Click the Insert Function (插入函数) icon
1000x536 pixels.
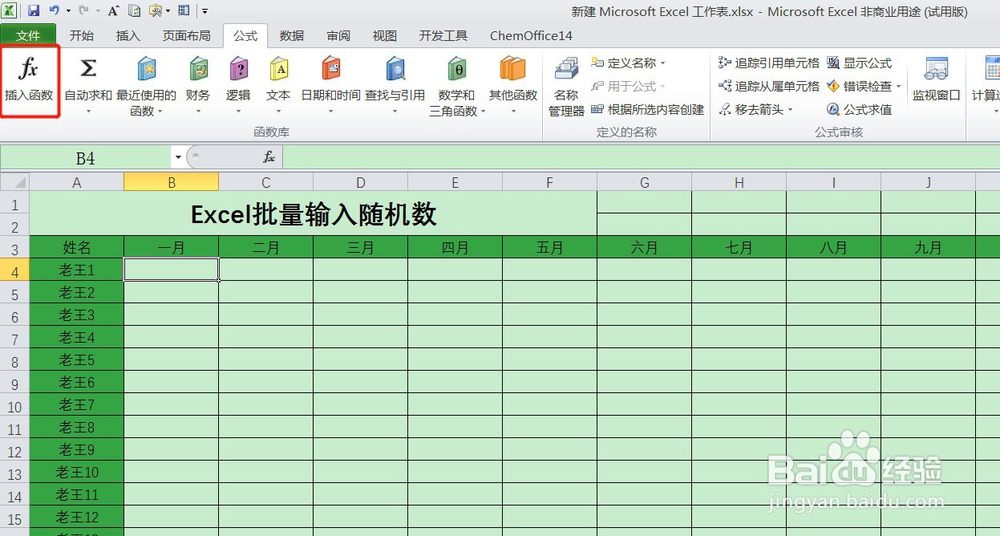[x=29, y=69]
